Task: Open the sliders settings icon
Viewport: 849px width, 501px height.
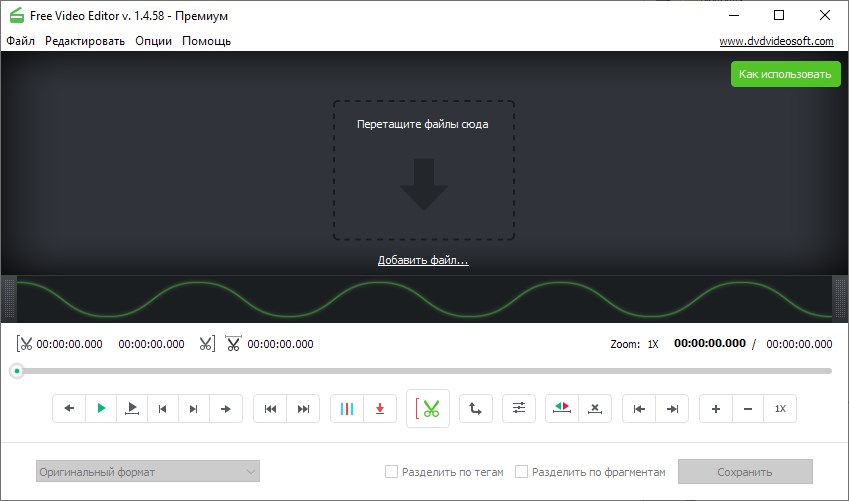Action: coord(519,408)
